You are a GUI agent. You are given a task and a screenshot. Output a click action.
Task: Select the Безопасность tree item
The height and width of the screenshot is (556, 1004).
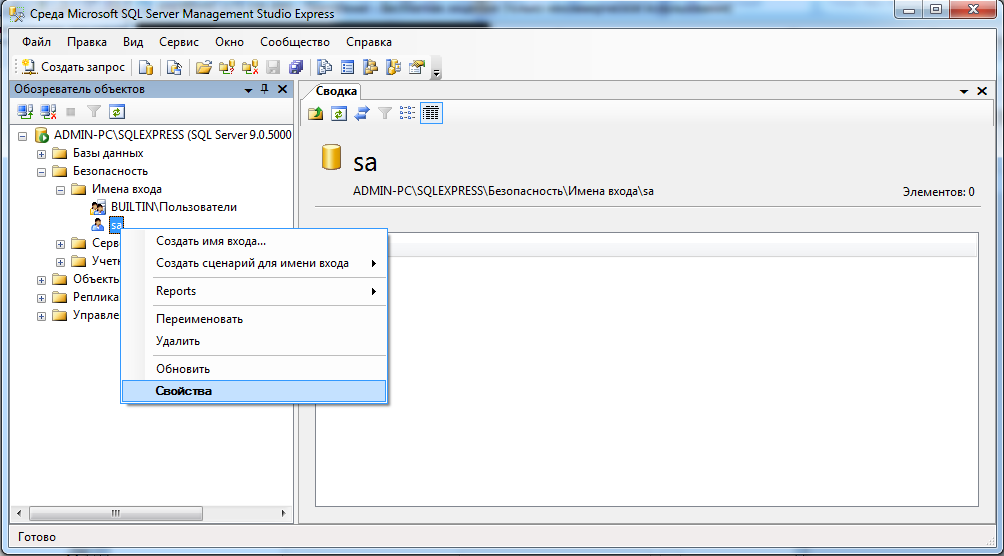[x=110, y=171]
